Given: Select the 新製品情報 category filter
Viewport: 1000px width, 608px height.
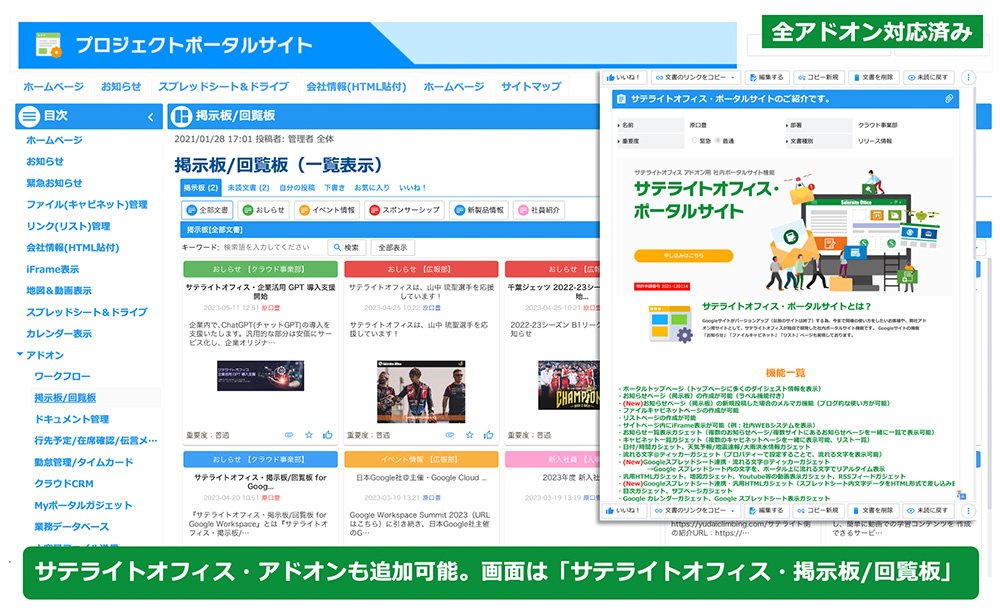Looking at the screenshot, I should [x=479, y=210].
